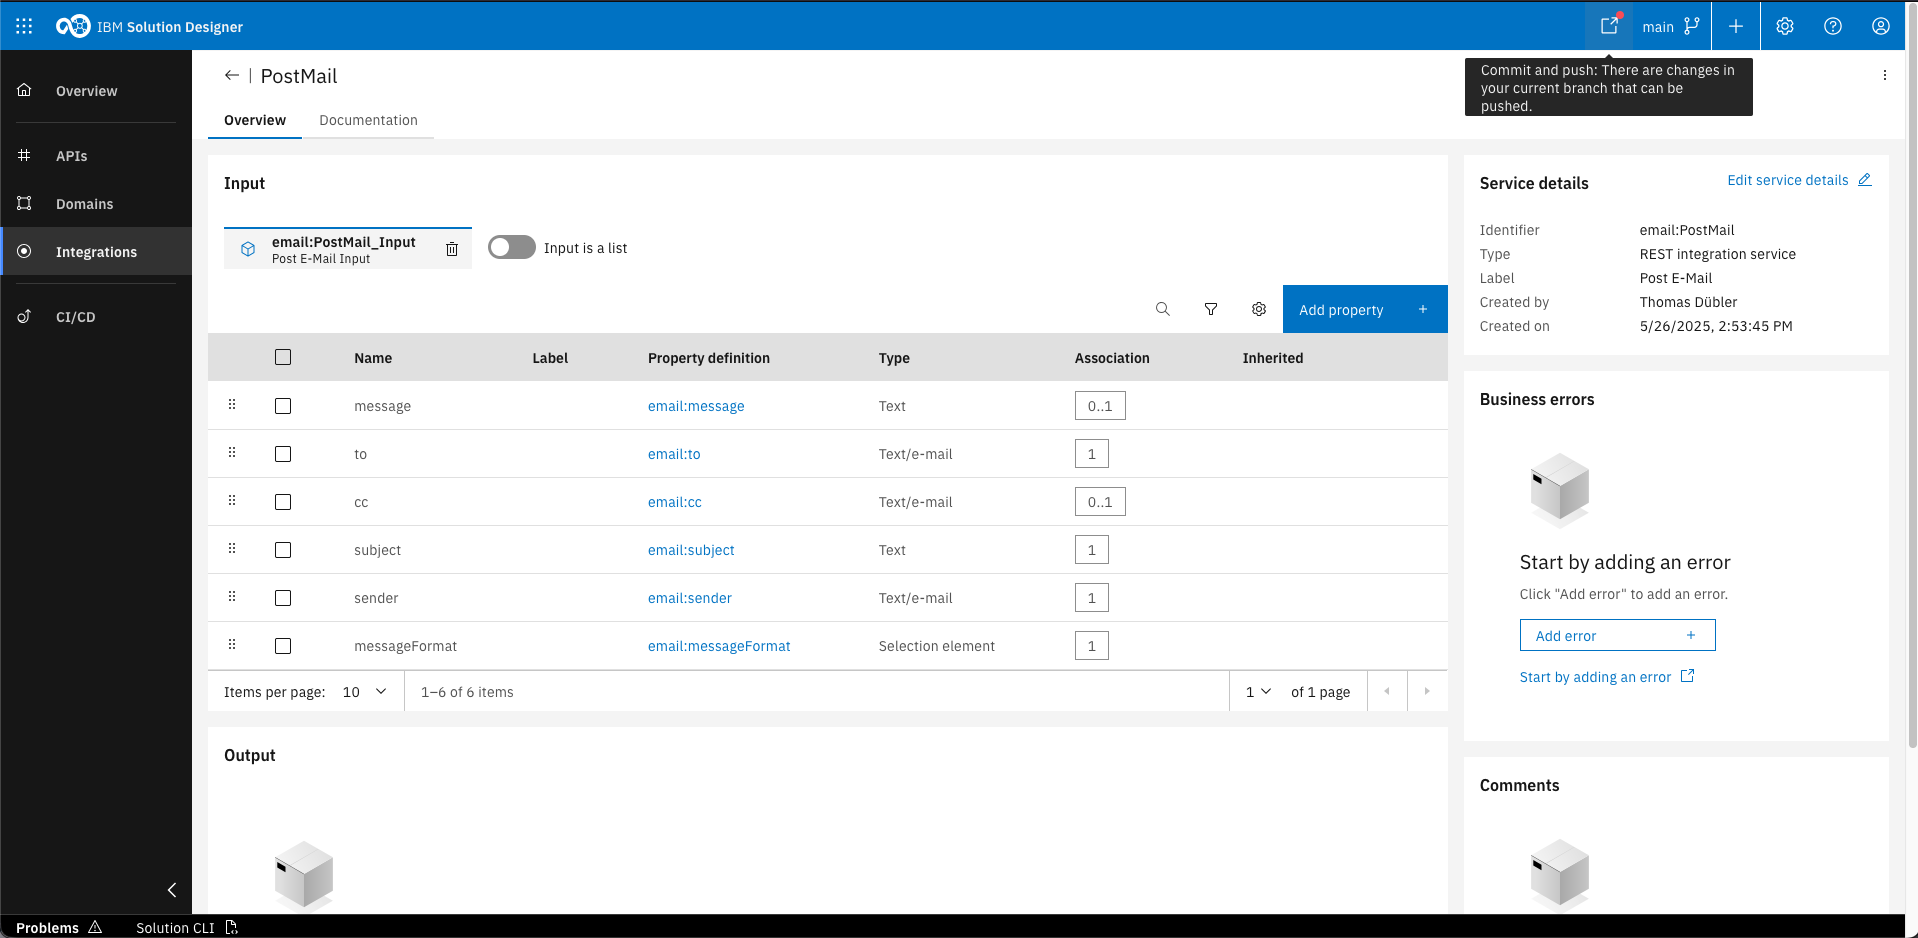Navigate to Domains in the sidebar

tap(84, 204)
